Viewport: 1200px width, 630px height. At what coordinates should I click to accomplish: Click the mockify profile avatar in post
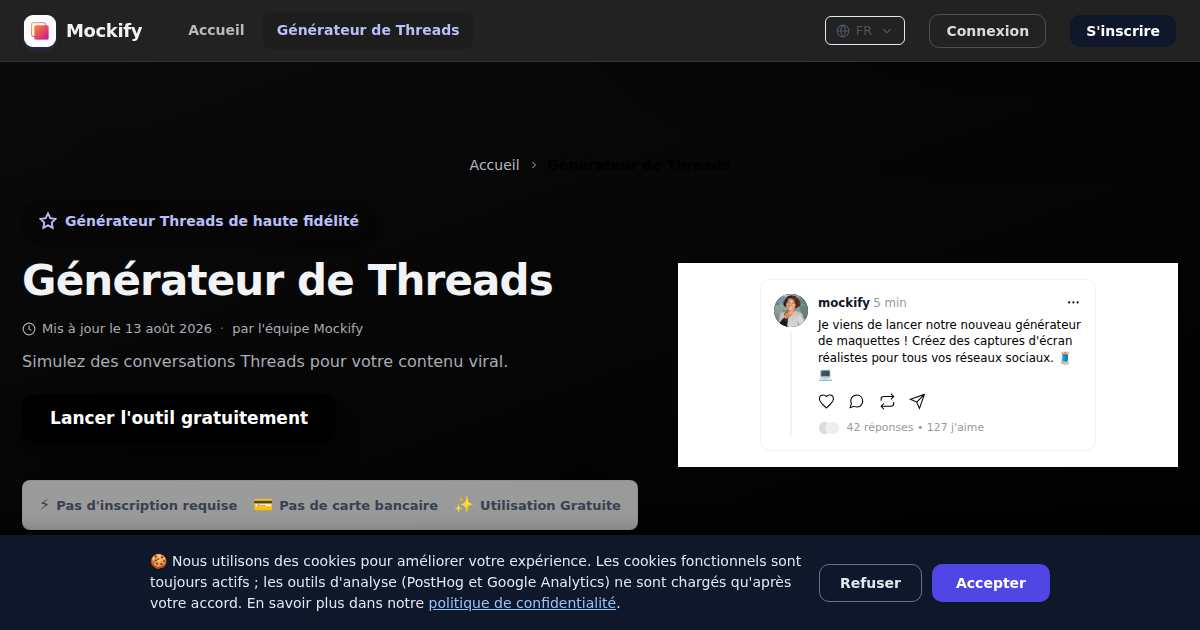(791, 310)
